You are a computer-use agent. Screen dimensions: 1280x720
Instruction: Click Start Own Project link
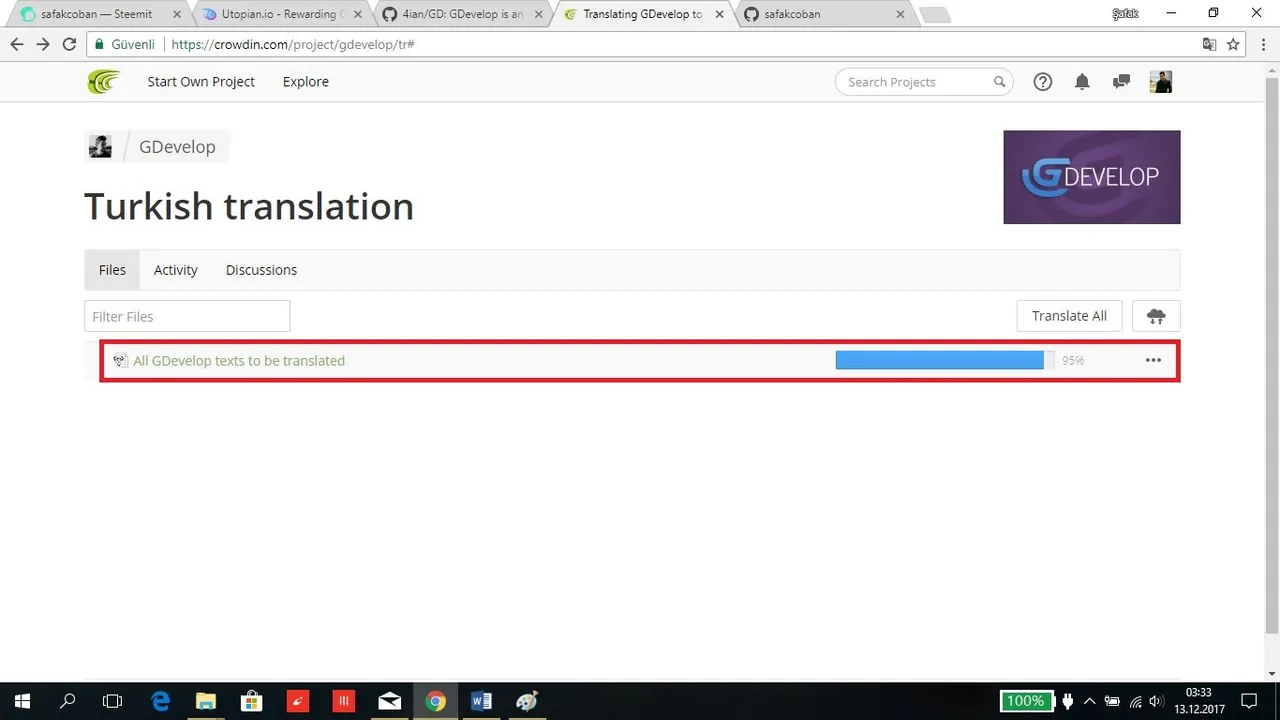pos(201,82)
